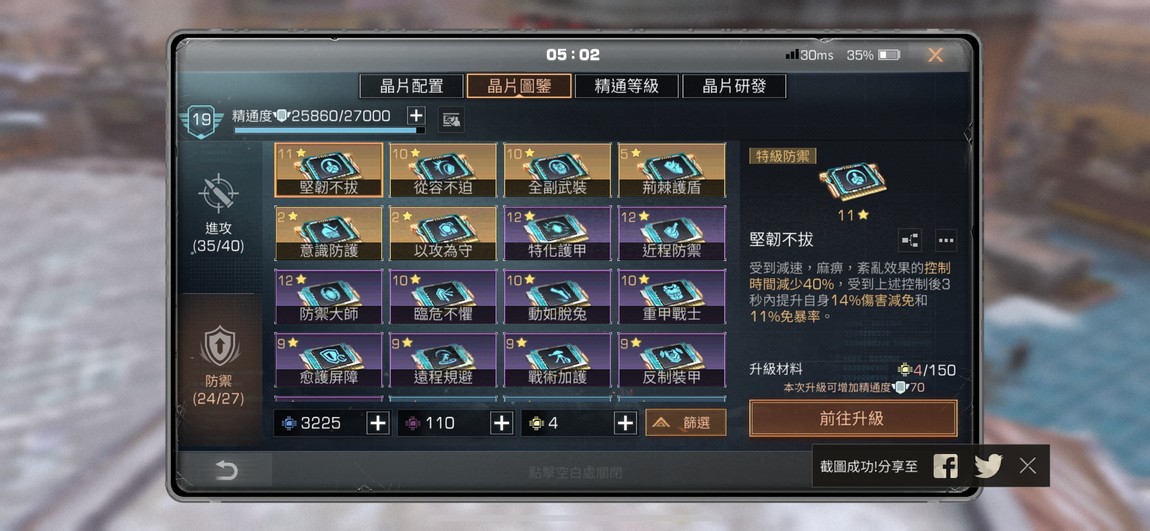Add more of the 4 gold currency

pos(625,423)
